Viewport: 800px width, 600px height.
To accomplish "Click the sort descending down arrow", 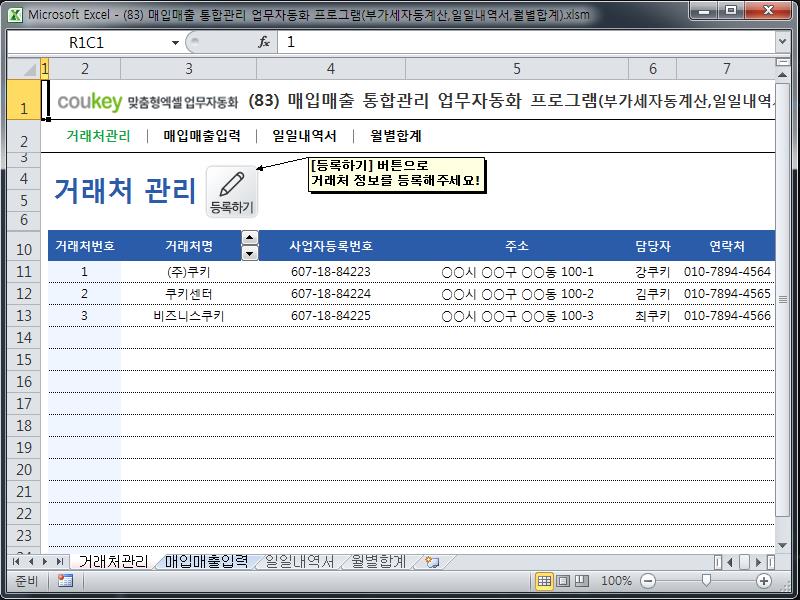I will pos(249,253).
